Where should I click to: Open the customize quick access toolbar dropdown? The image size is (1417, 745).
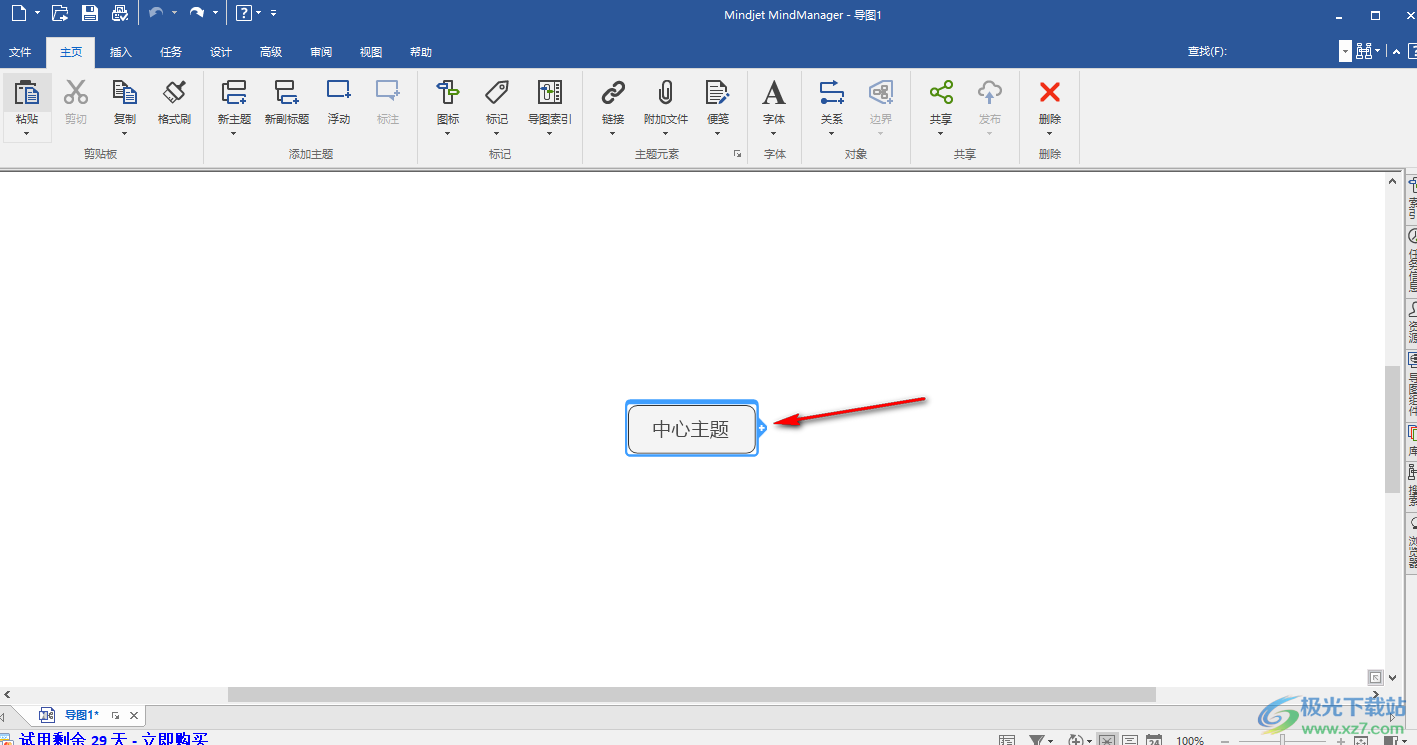(x=274, y=13)
